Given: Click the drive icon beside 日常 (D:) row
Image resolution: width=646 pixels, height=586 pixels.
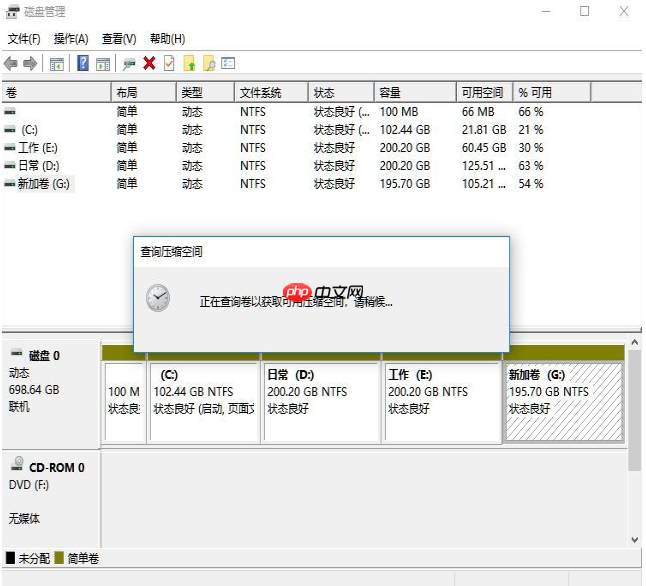Looking at the screenshot, I should [x=10, y=165].
